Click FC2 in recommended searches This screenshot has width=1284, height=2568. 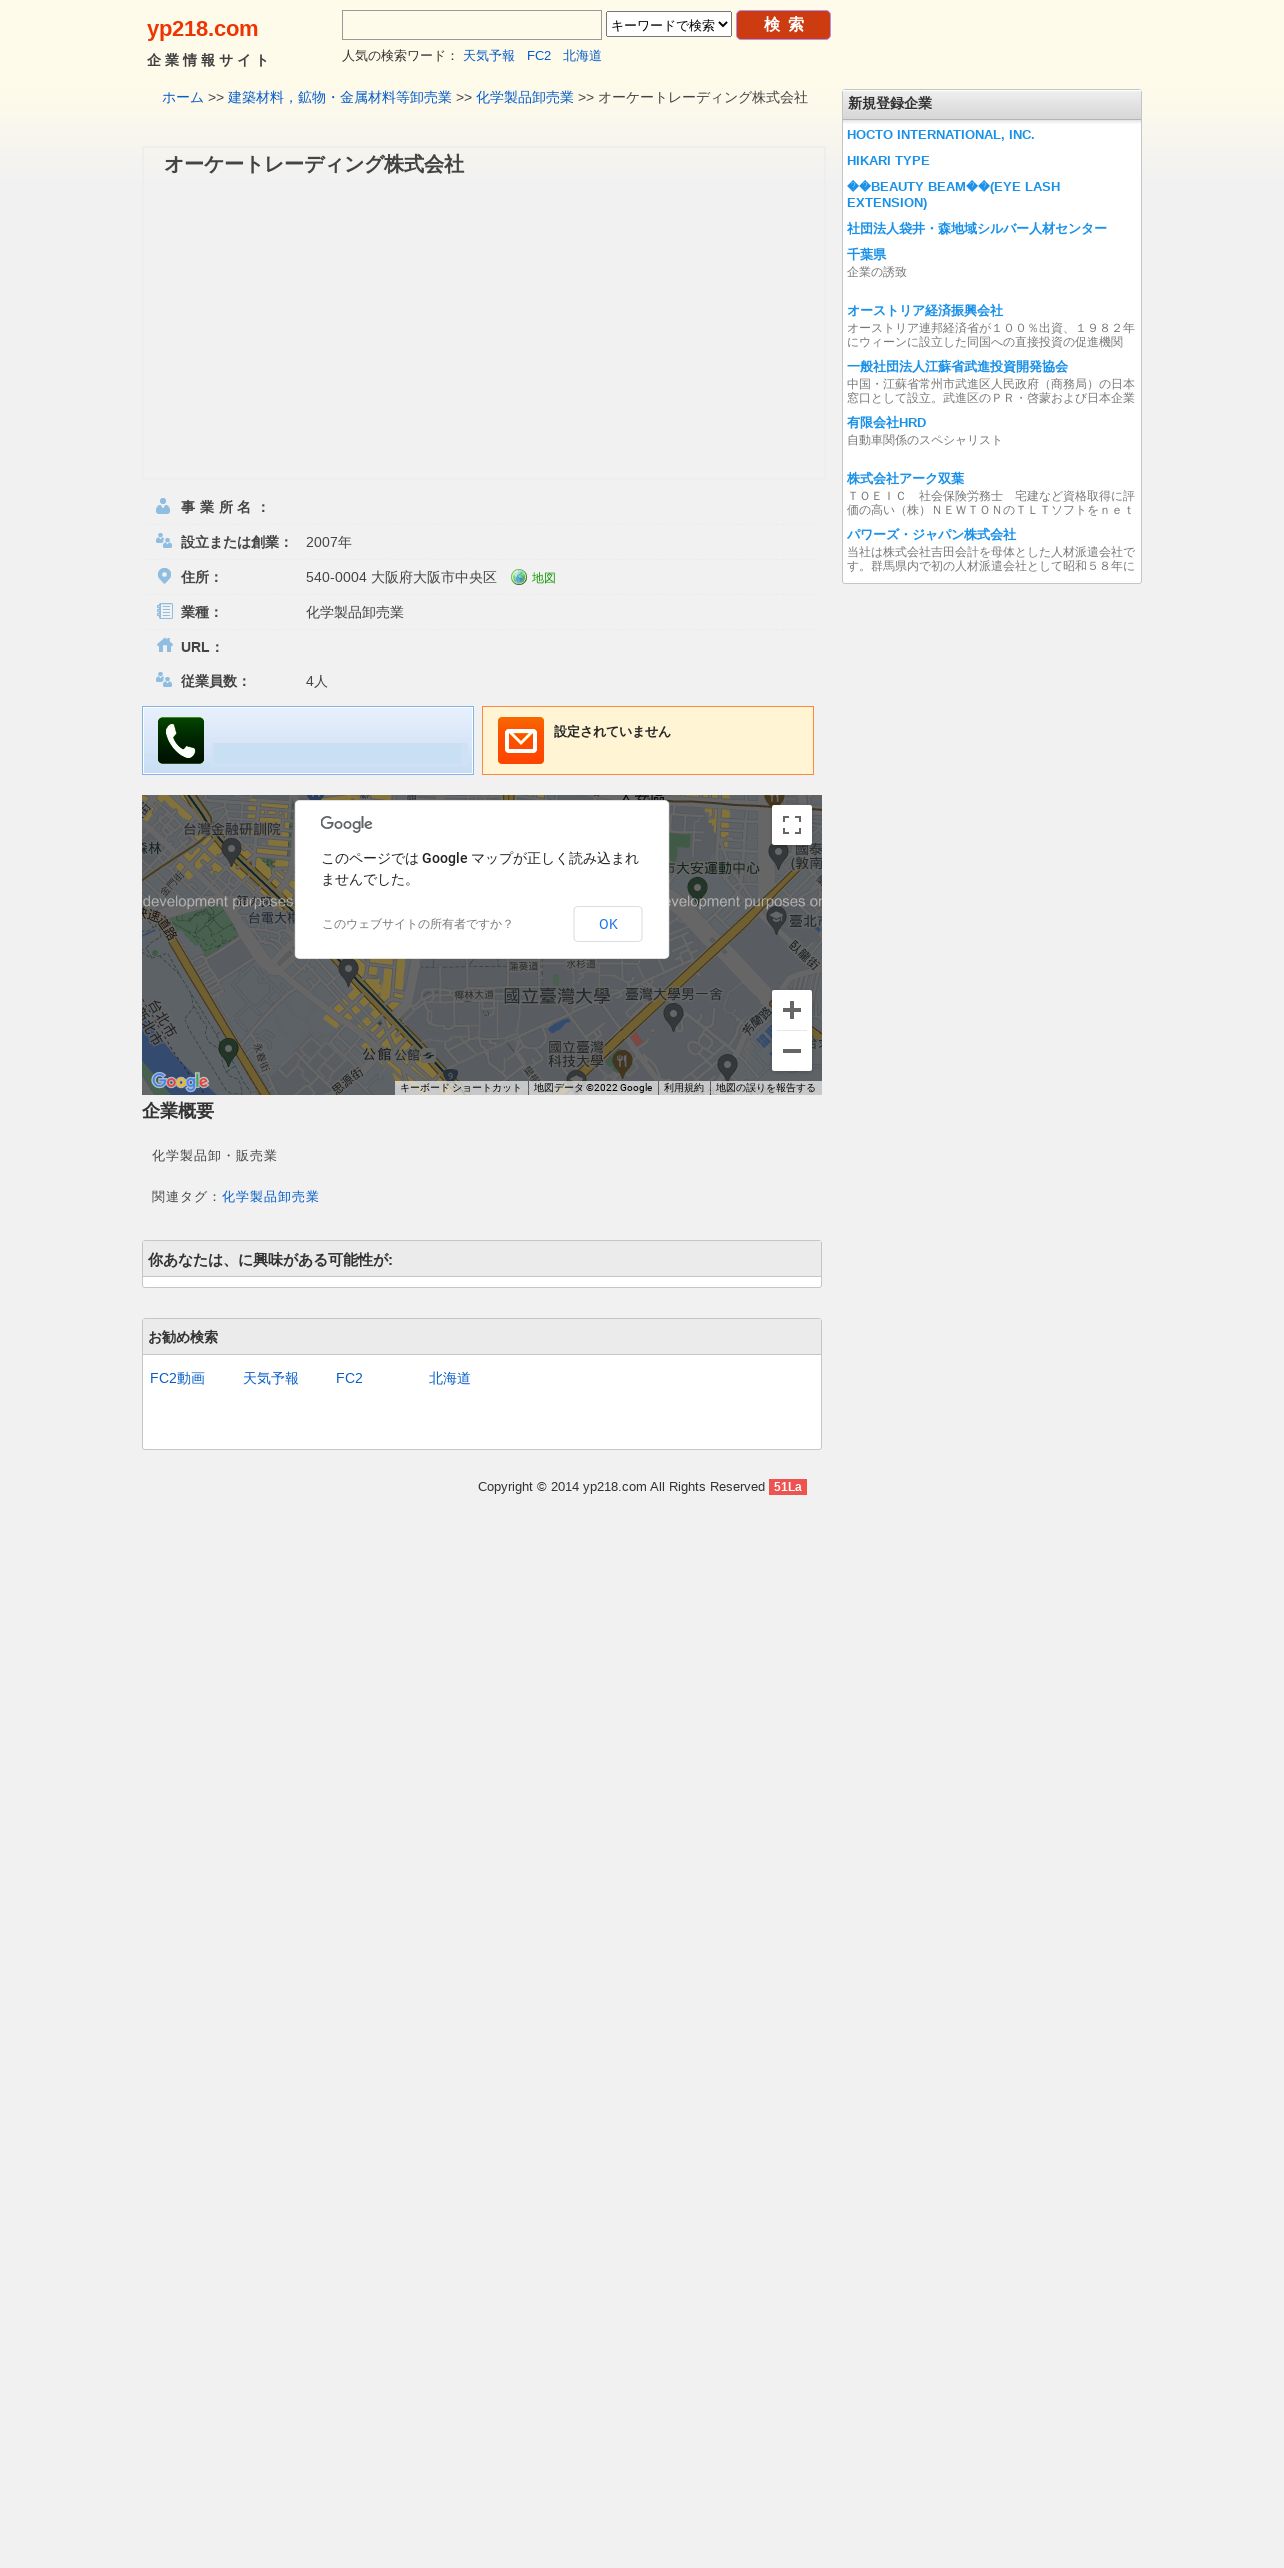[349, 1378]
